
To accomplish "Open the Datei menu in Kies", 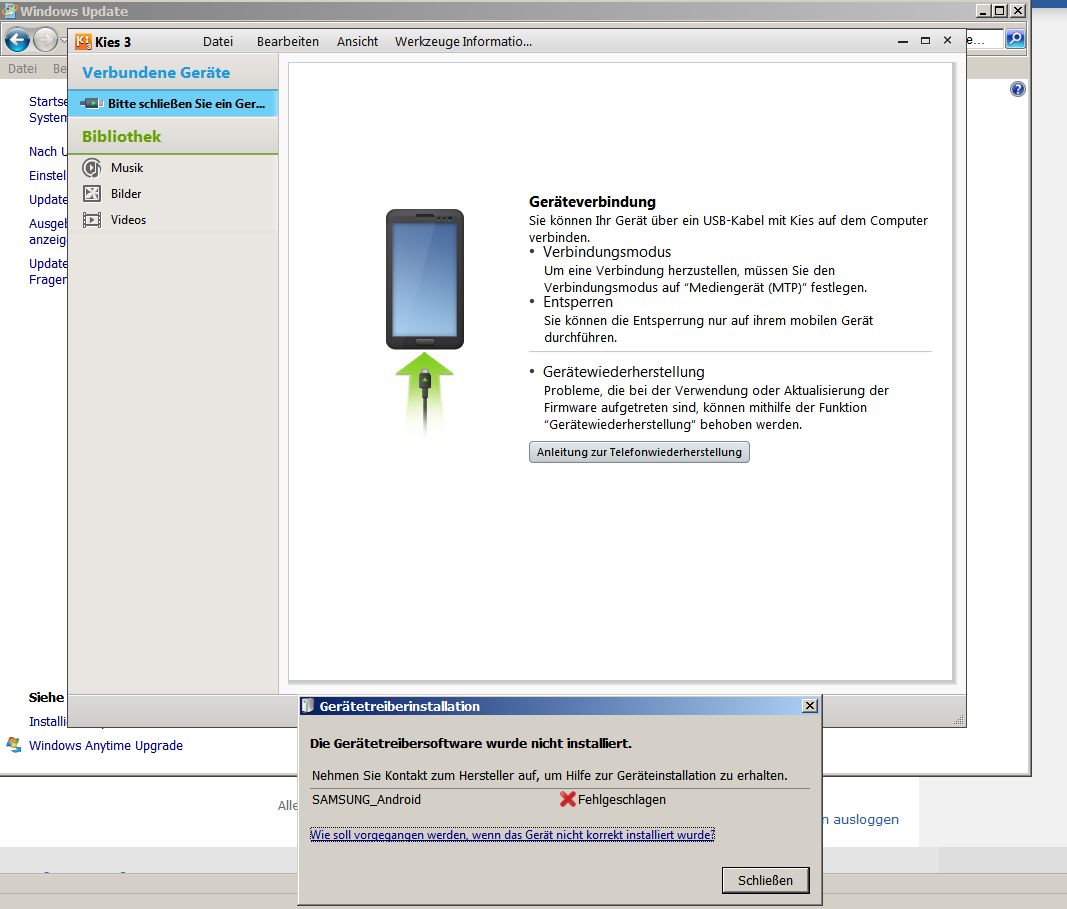I will (x=218, y=42).
